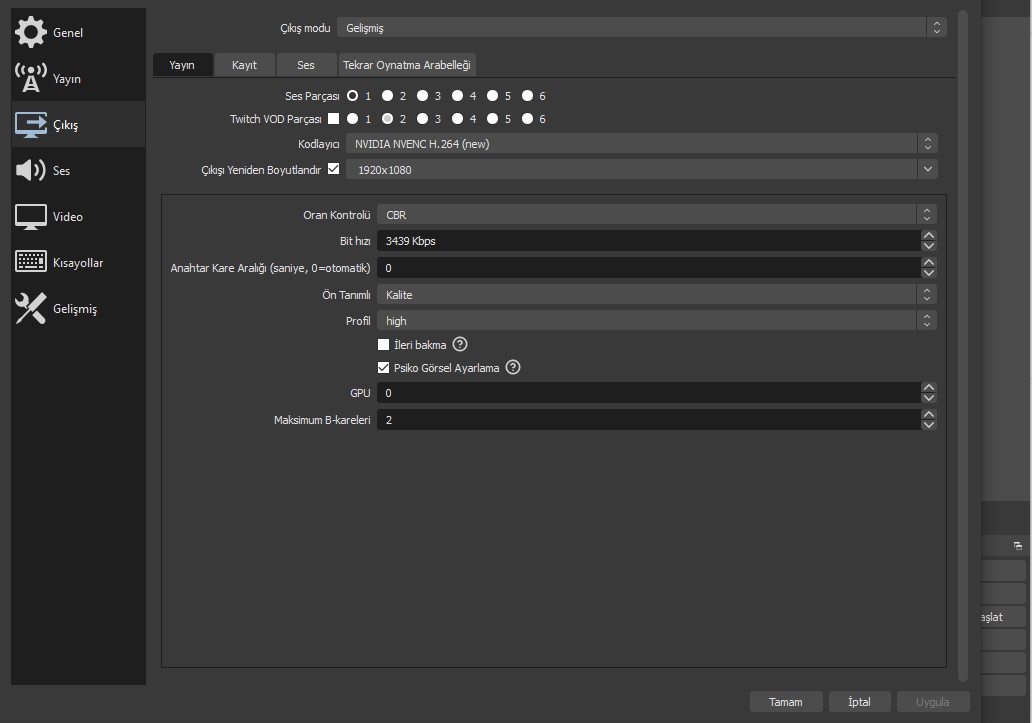Enable the Twitch VOD Parçası checkbox
The image size is (1032, 723).
click(334, 119)
